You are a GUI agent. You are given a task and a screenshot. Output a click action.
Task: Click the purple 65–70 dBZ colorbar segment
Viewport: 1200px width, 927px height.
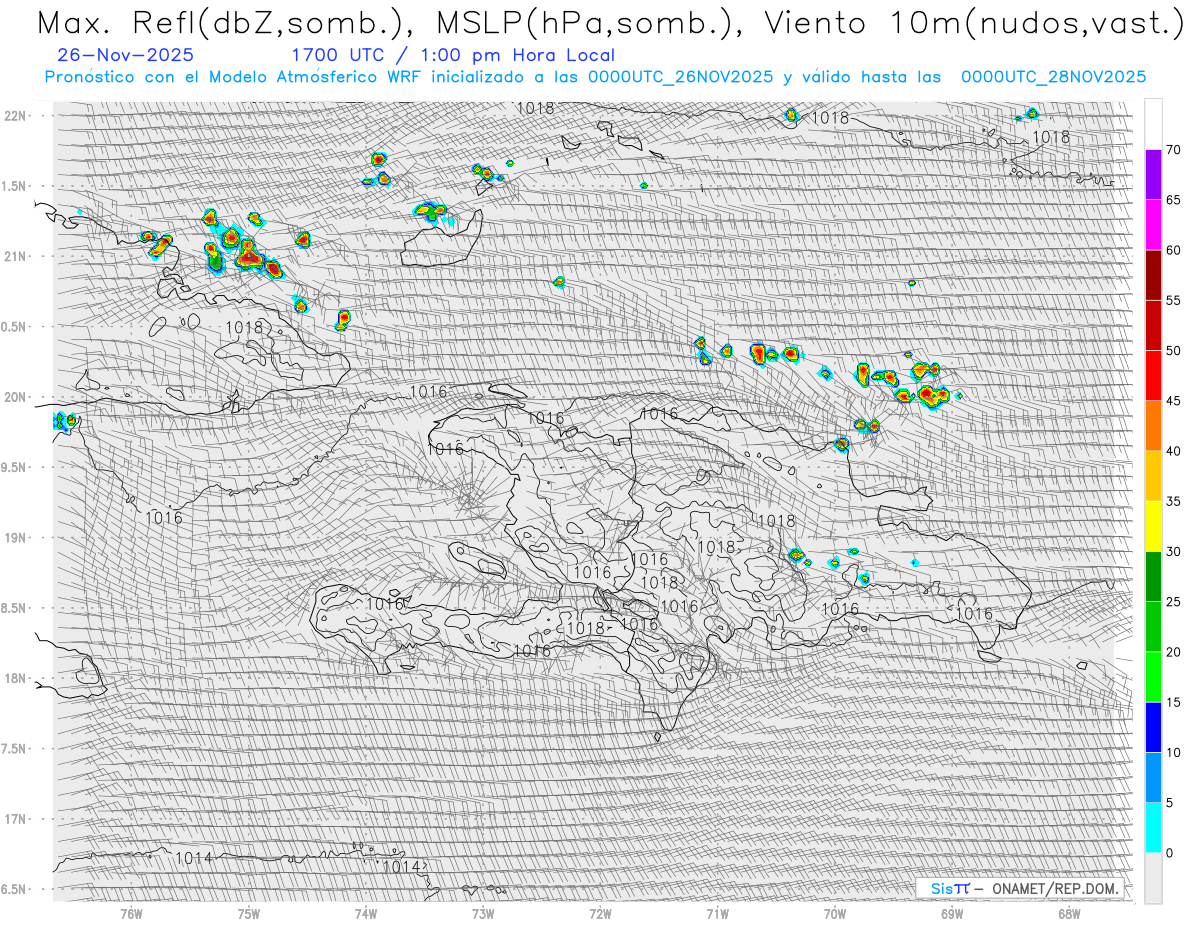coord(1153,175)
